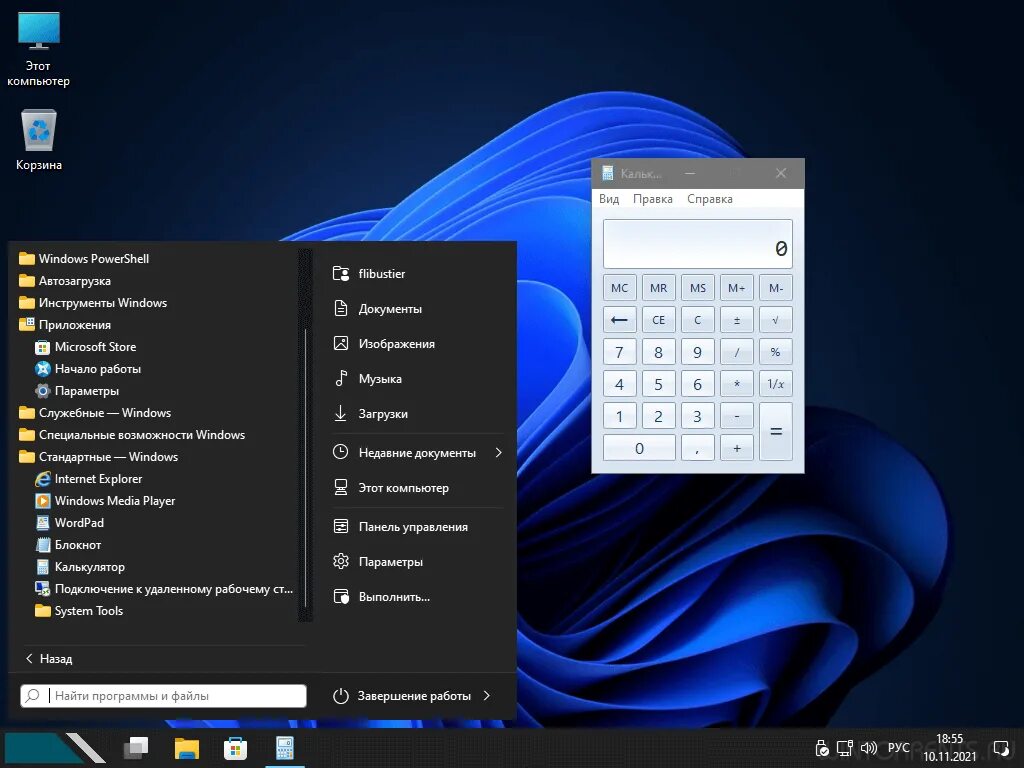Image resolution: width=1024 pixels, height=768 pixels.
Task: Launch WordPad from the Start menu
Action: (79, 522)
